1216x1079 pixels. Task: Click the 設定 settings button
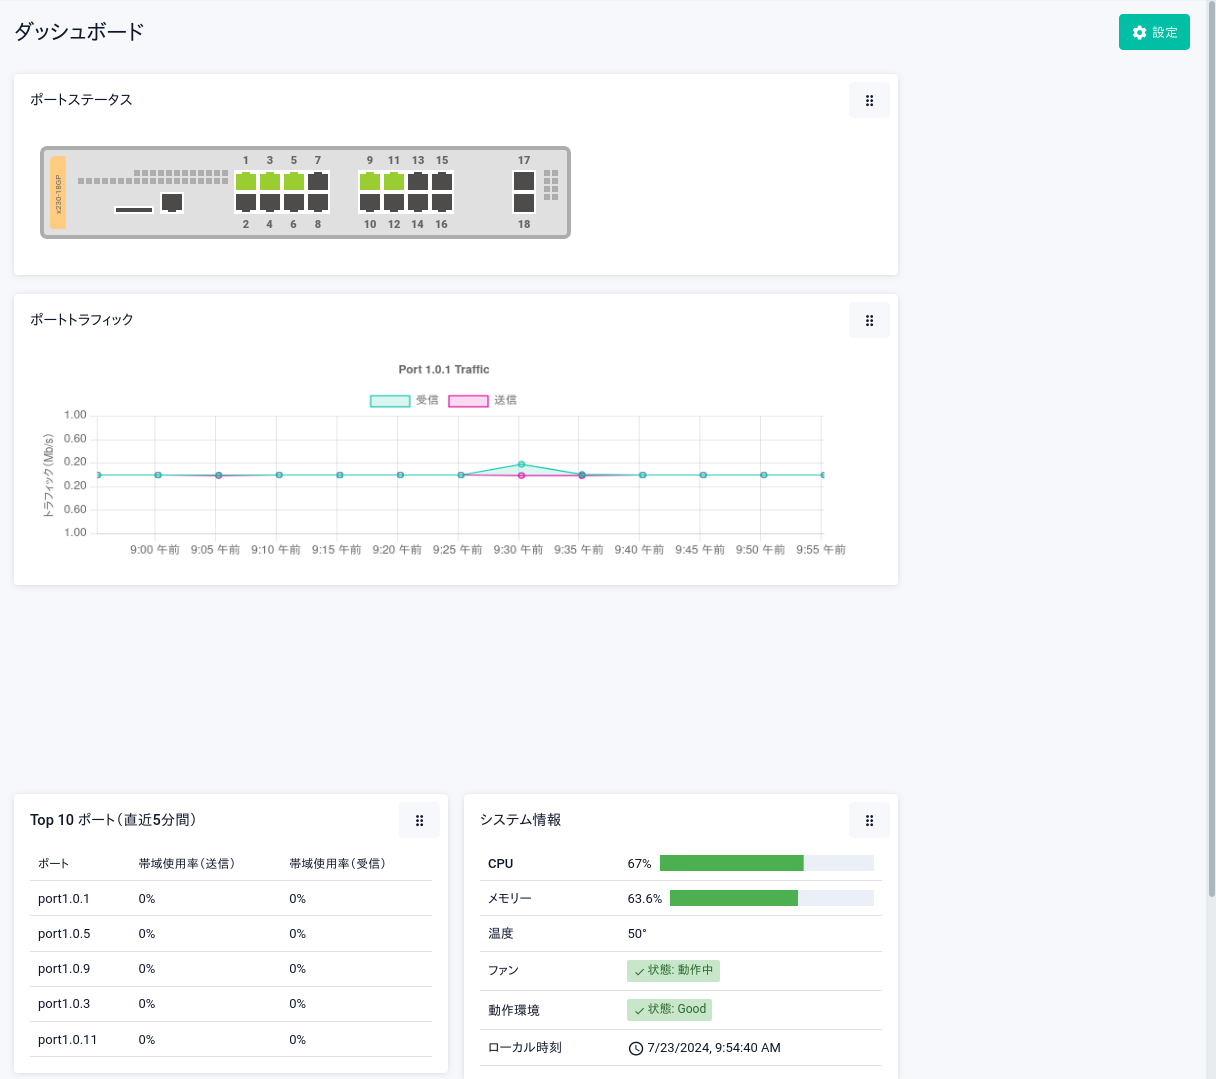pos(1154,32)
